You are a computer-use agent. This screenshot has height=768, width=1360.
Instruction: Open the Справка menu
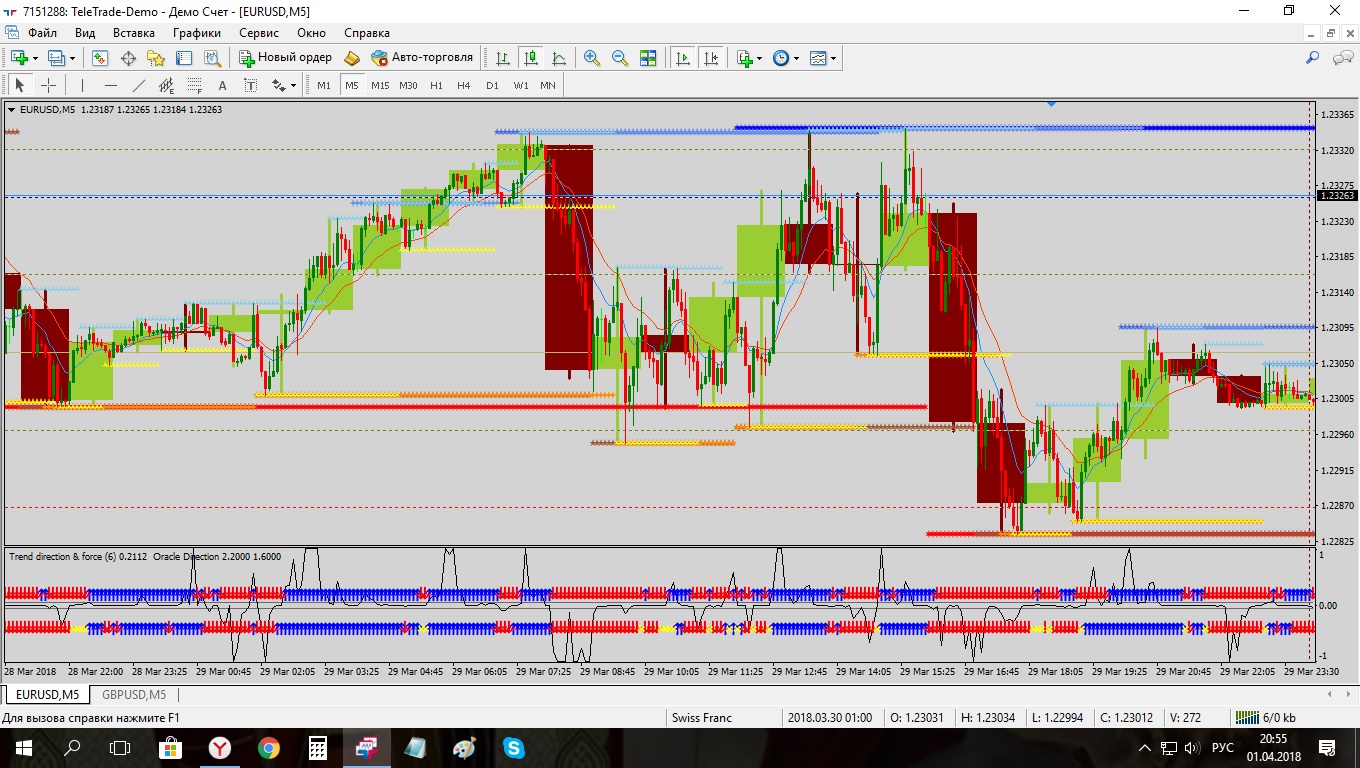367,32
